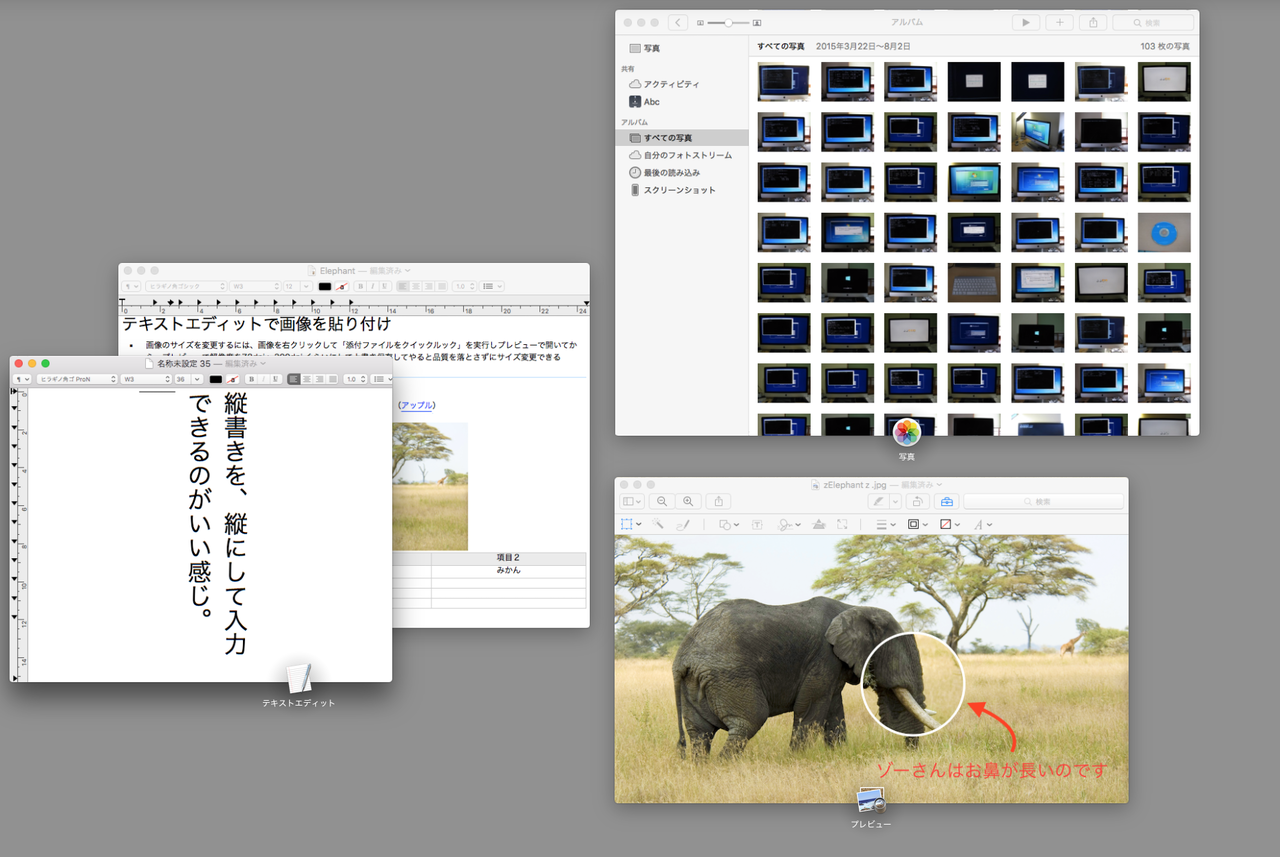
Task: Click the search field in Photos window
Action: pos(1153,22)
